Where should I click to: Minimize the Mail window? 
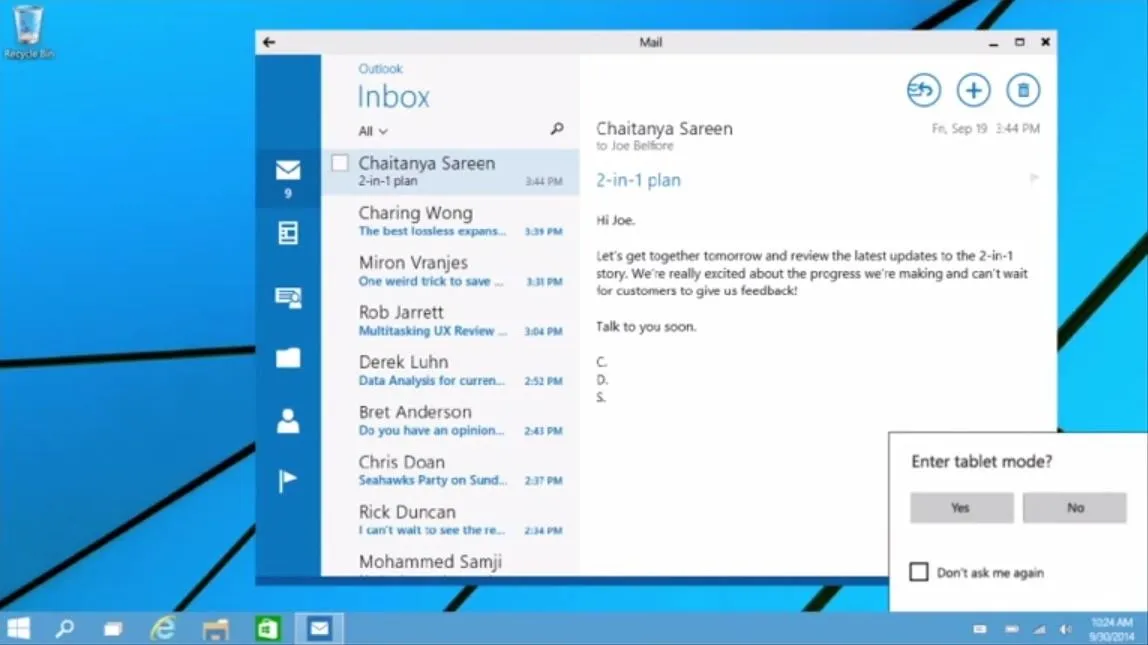(993, 43)
